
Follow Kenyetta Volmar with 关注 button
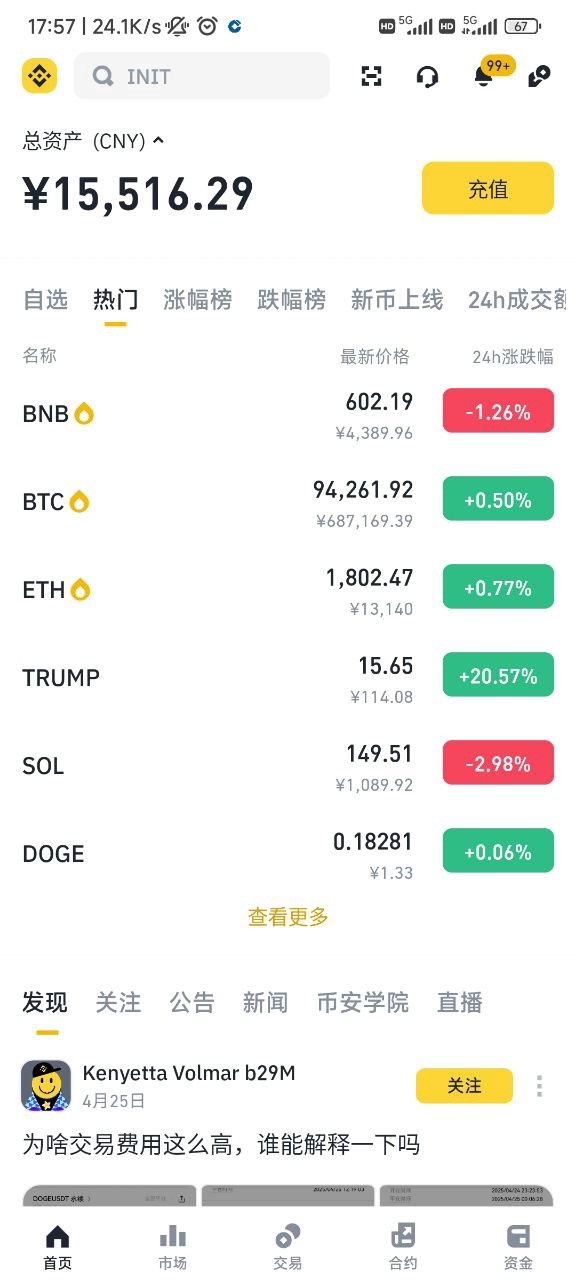[x=464, y=1085]
